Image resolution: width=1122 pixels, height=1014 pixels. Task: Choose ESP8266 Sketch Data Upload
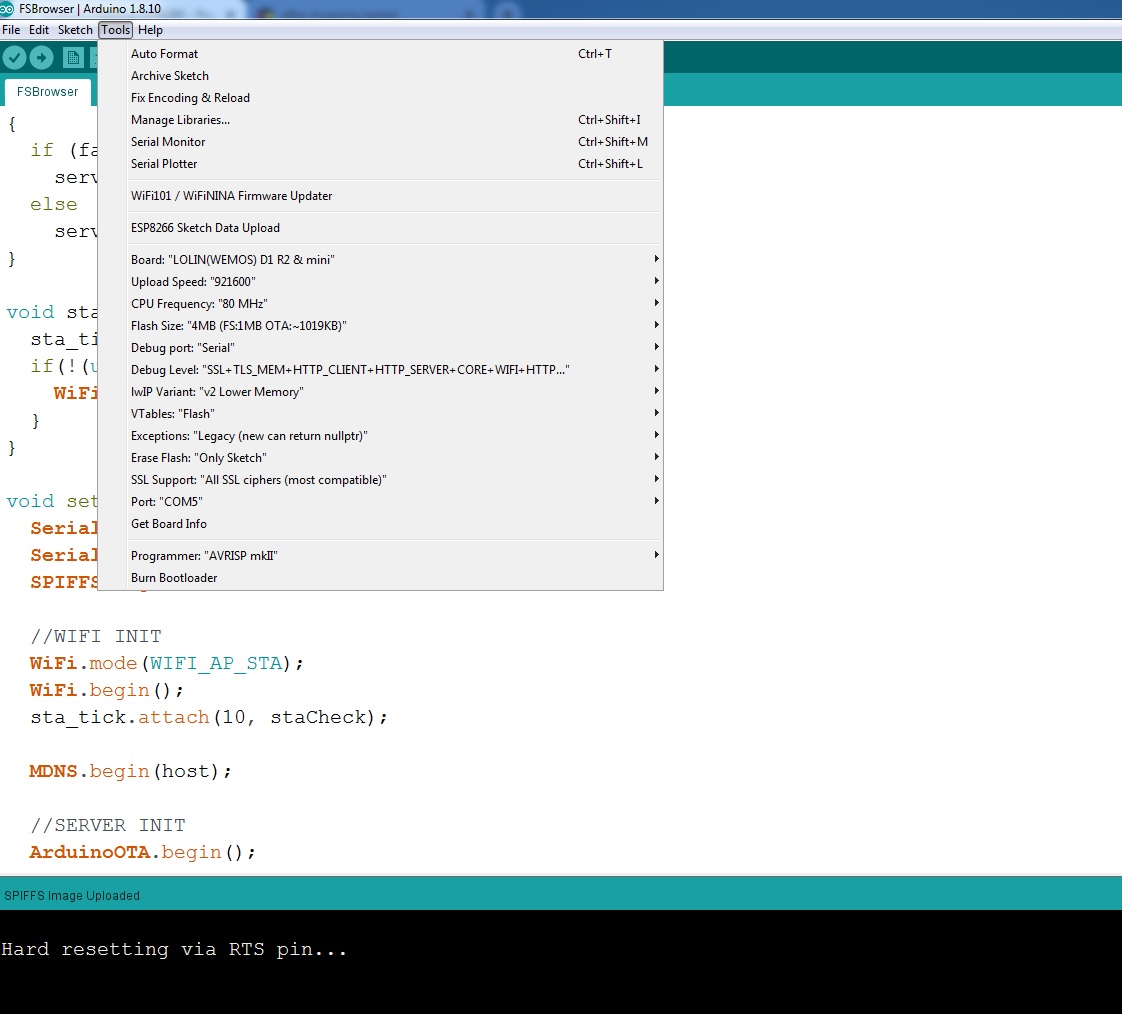[205, 228]
